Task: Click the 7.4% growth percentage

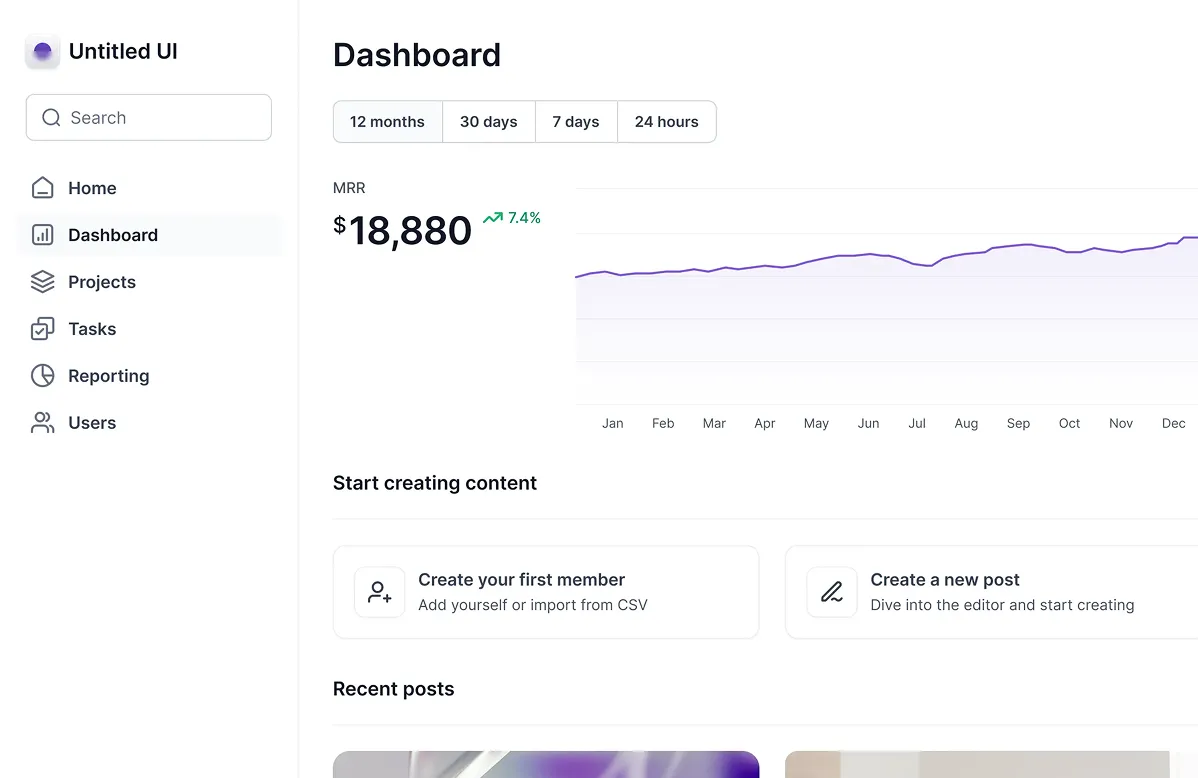Action: tap(524, 218)
